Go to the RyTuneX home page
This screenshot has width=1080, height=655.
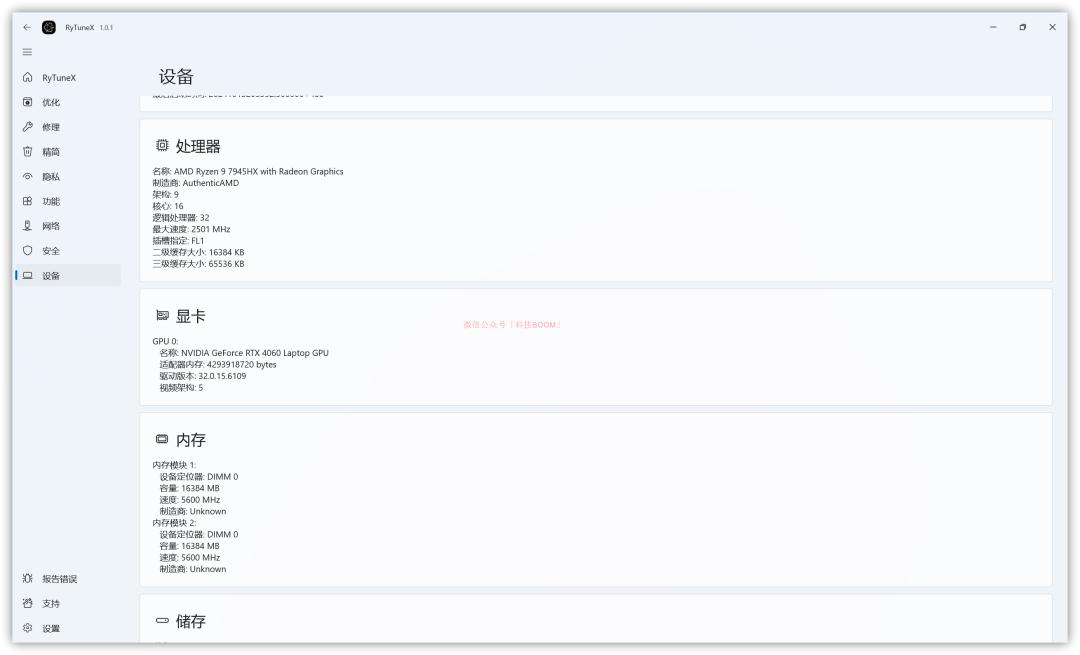58,77
